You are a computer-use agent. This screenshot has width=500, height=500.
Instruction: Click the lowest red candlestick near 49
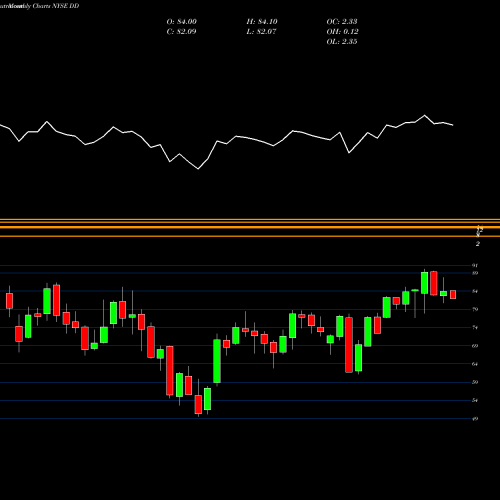pos(198,404)
